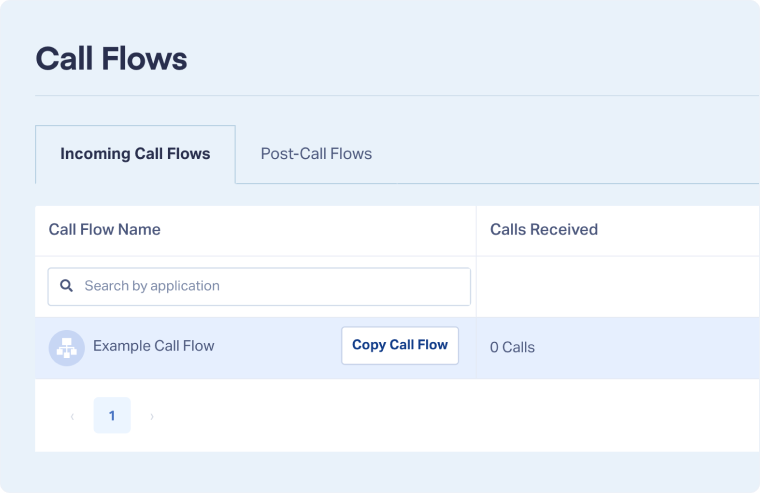Image resolution: width=760 pixels, height=493 pixels.
Task: Click the empty filter cell under Calls Received
Action: pos(616,286)
